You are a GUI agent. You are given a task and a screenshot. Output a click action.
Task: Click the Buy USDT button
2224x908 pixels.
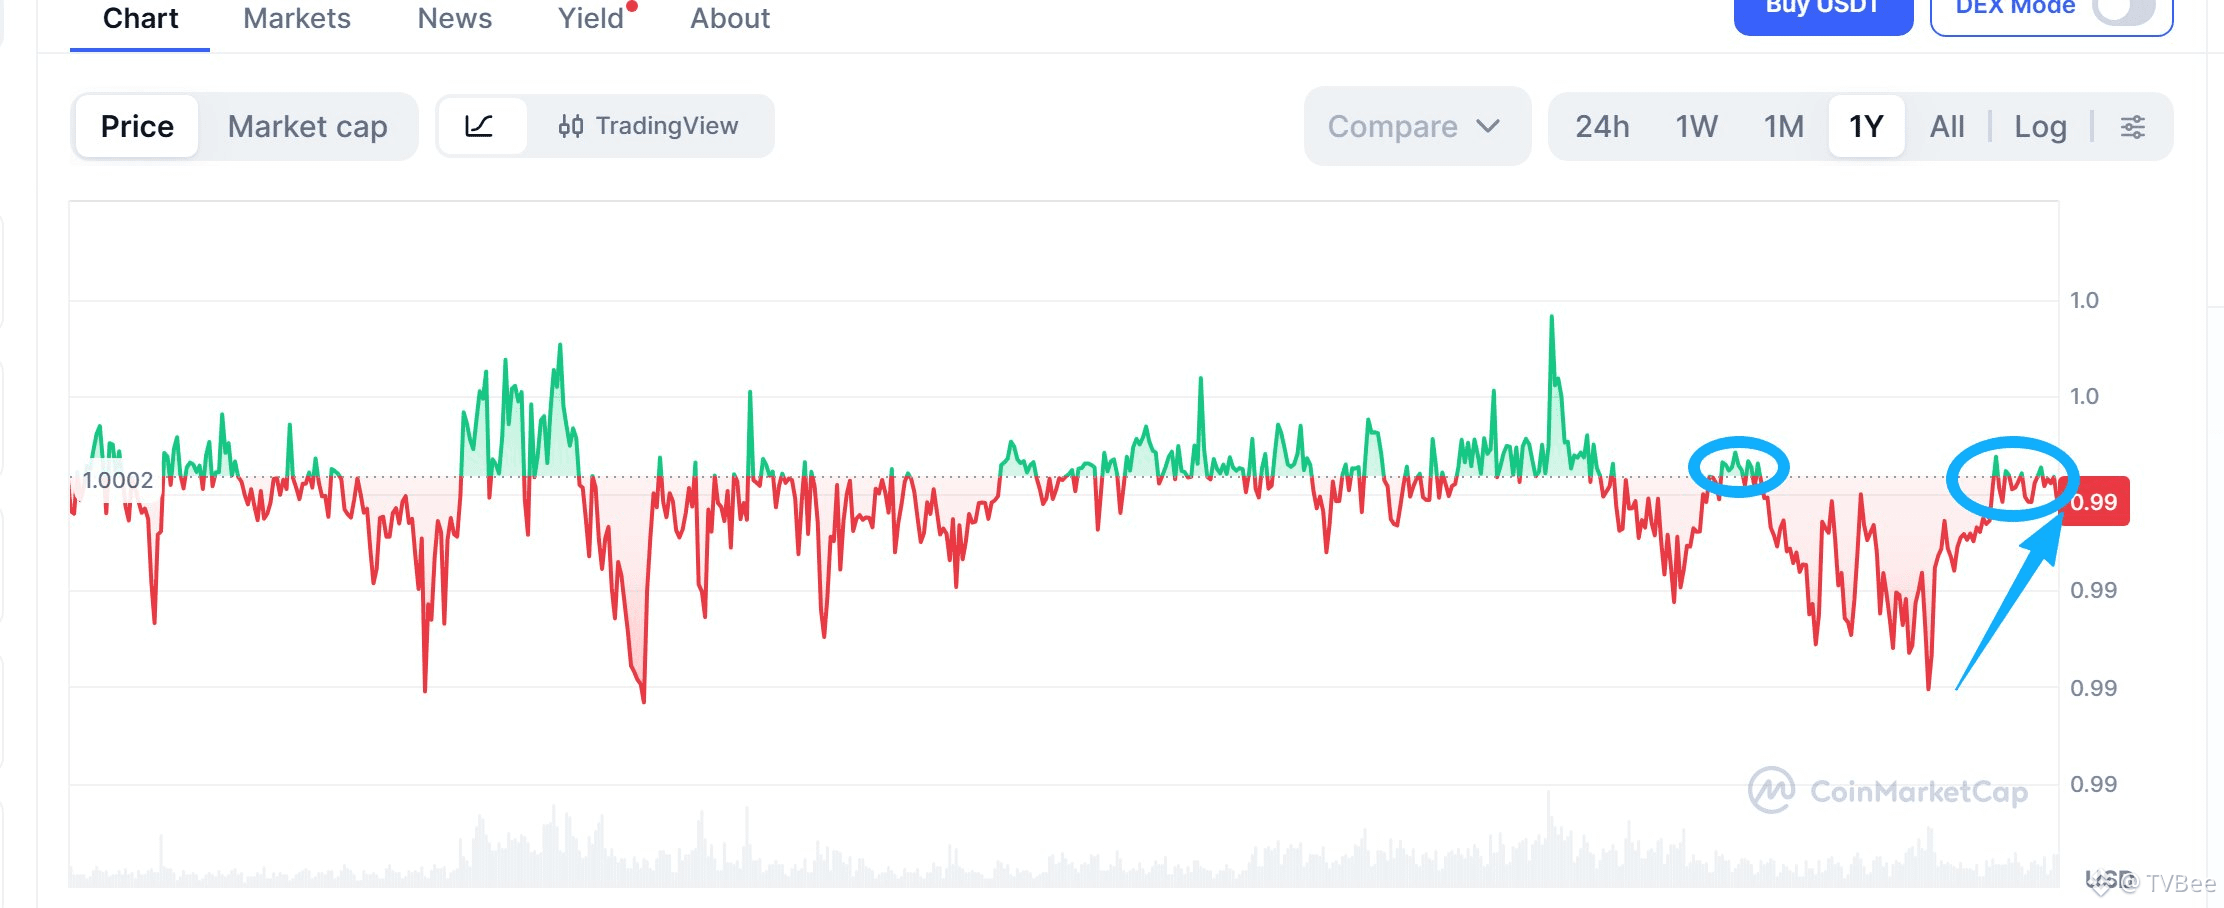[x=1822, y=10]
